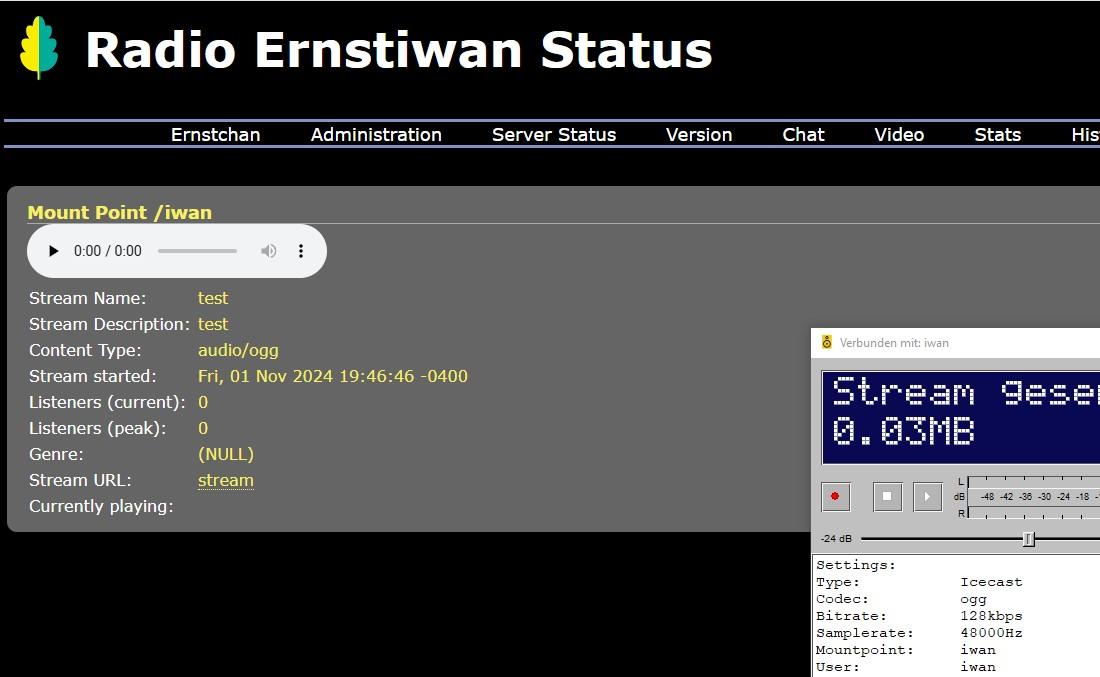1100x677 pixels.
Task: Click the '0:00 / 0:00' time display
Action: pyautogui.click(x=107, y=251)
